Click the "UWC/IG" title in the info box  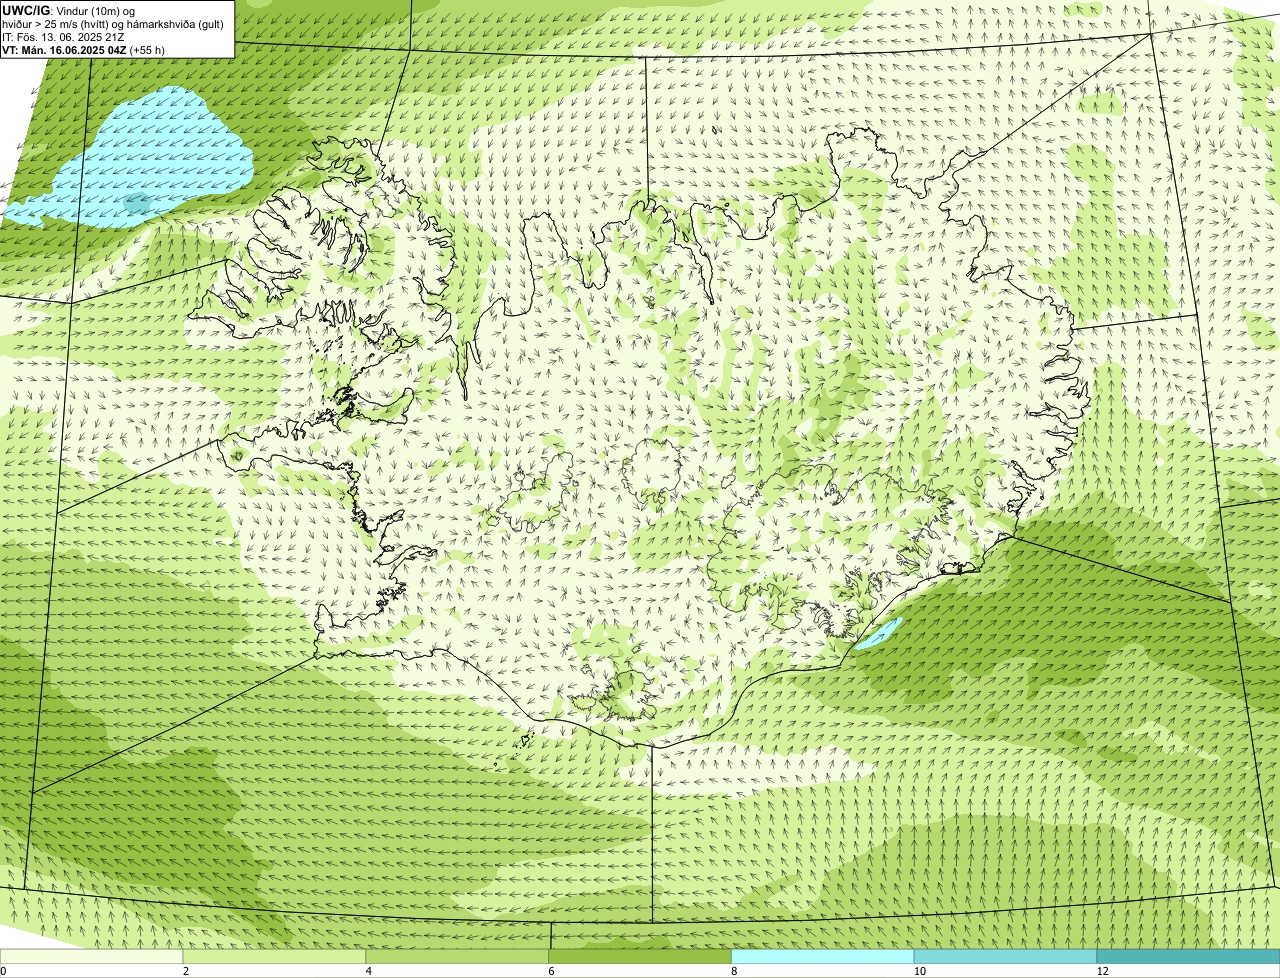[x=26, y=10]
